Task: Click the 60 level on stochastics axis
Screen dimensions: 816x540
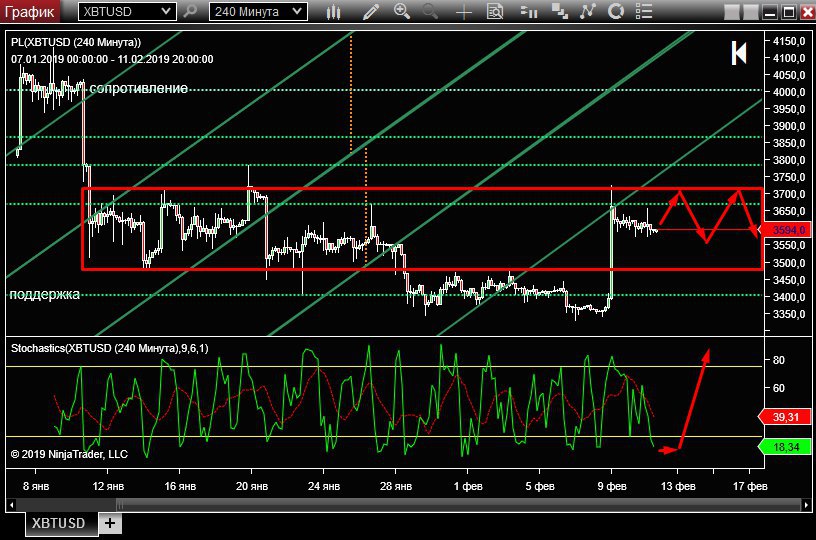Action: pyautogui.click(x=779, y=388)
